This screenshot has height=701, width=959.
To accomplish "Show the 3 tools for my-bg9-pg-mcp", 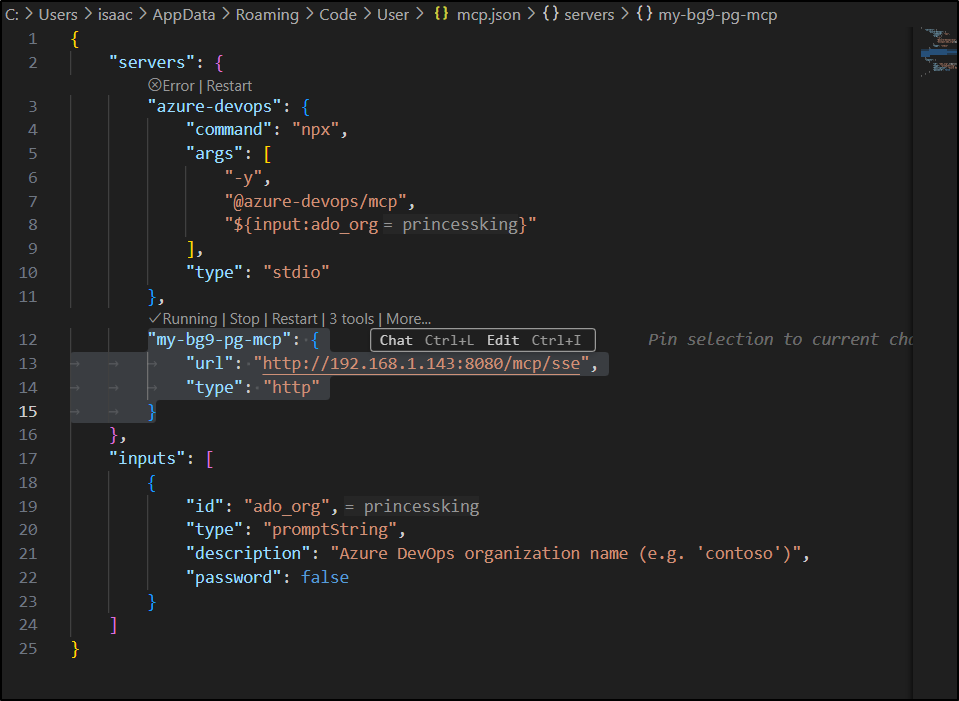I will (x=351, y=319).
